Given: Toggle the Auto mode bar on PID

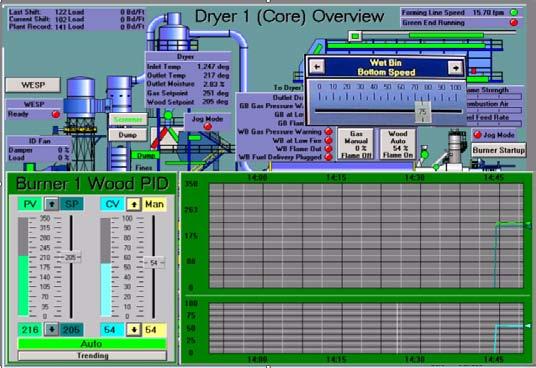Looking at the screenshot, I should pyautogui.click(x=92, y=343).
